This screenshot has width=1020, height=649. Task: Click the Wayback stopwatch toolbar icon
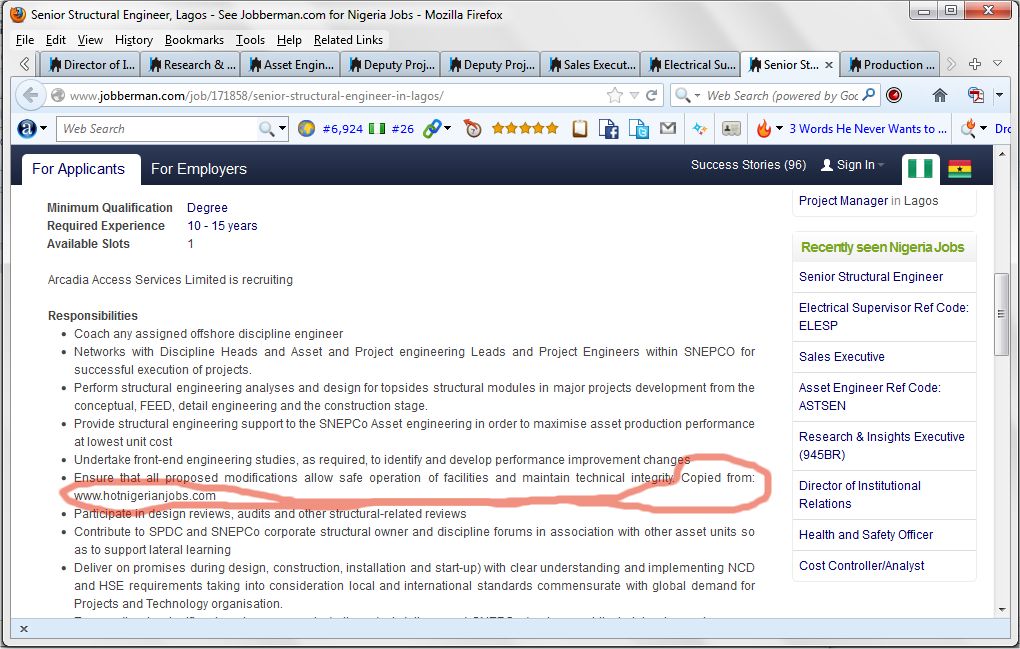click(473, 129)
